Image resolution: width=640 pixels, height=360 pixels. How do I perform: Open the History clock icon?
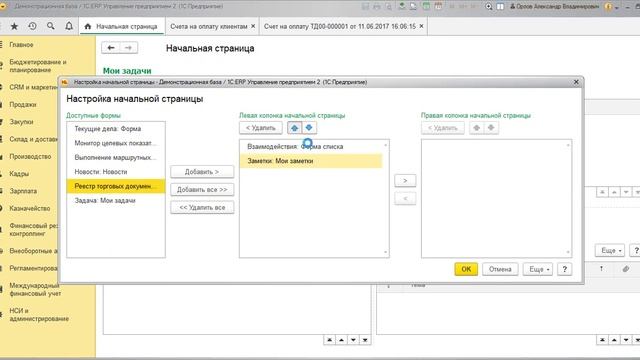32,26
